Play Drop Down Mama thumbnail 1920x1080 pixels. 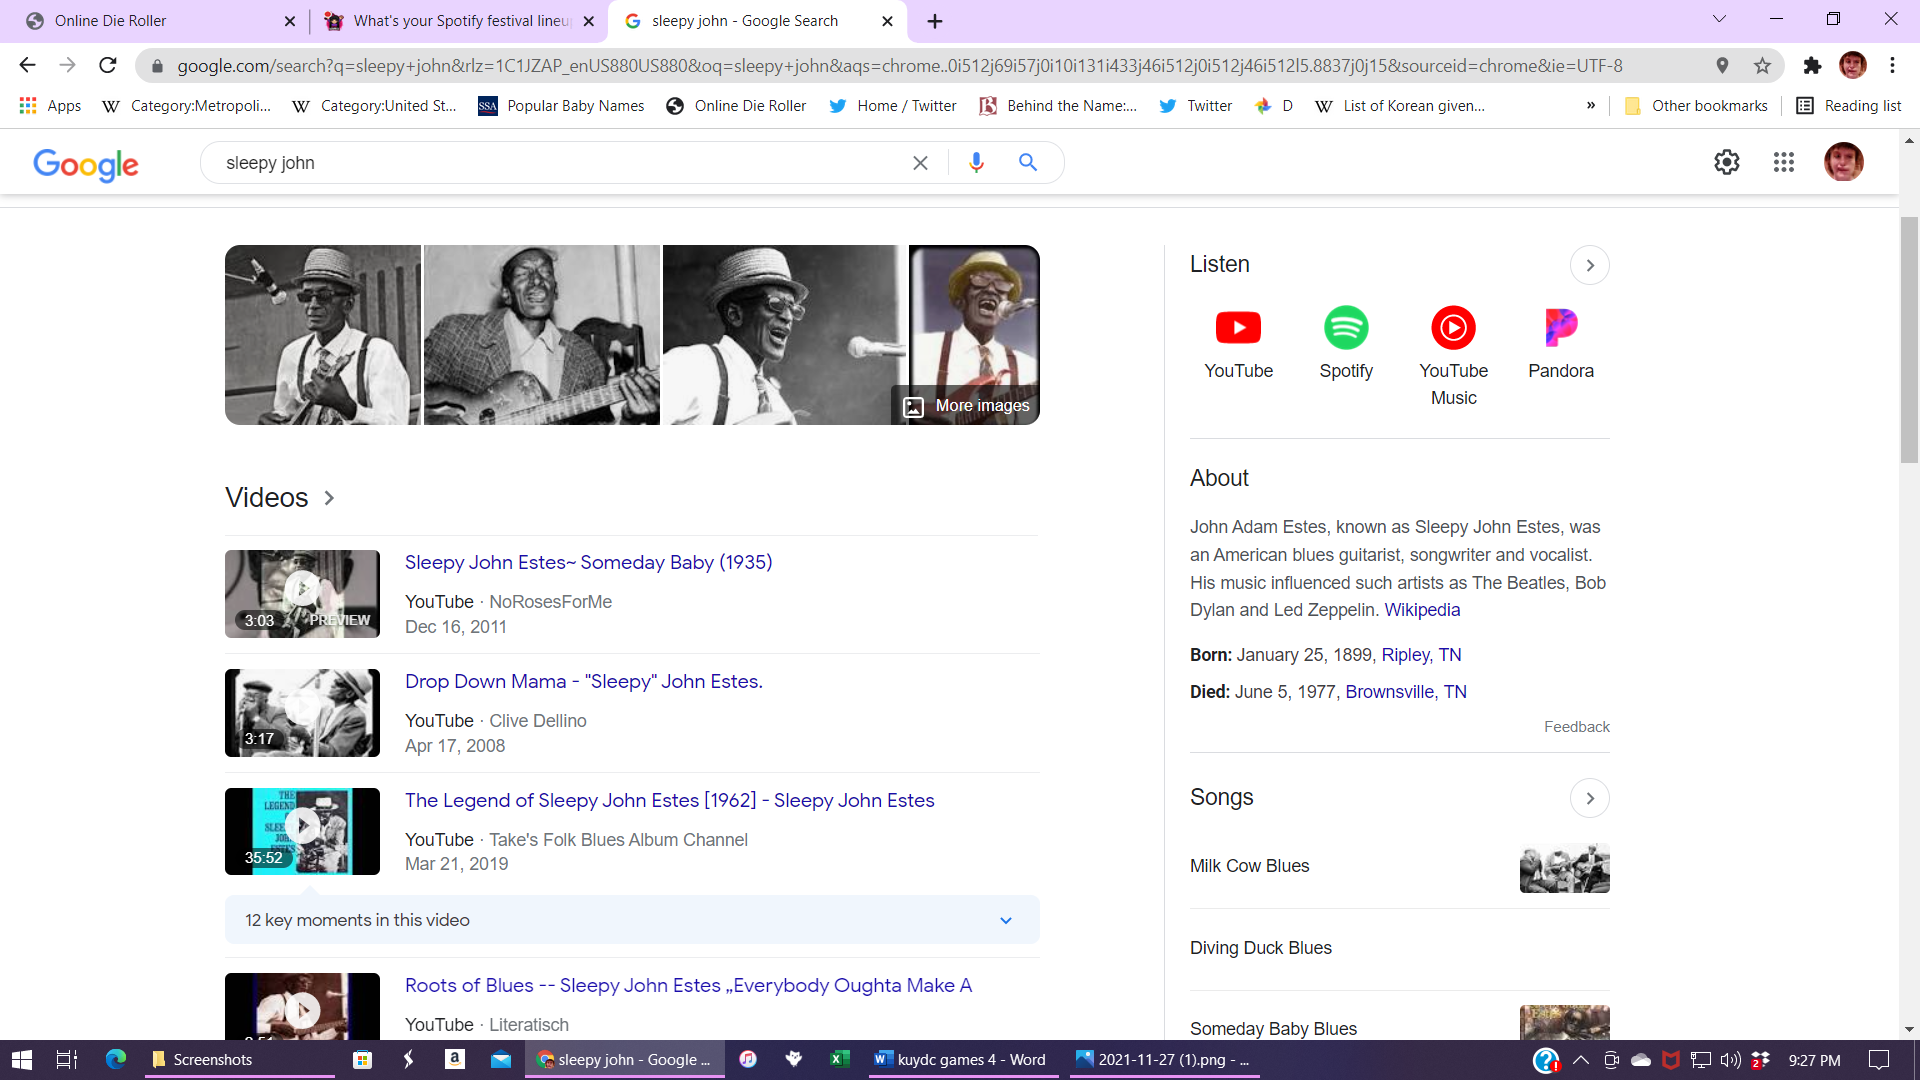tap(302, 713)
